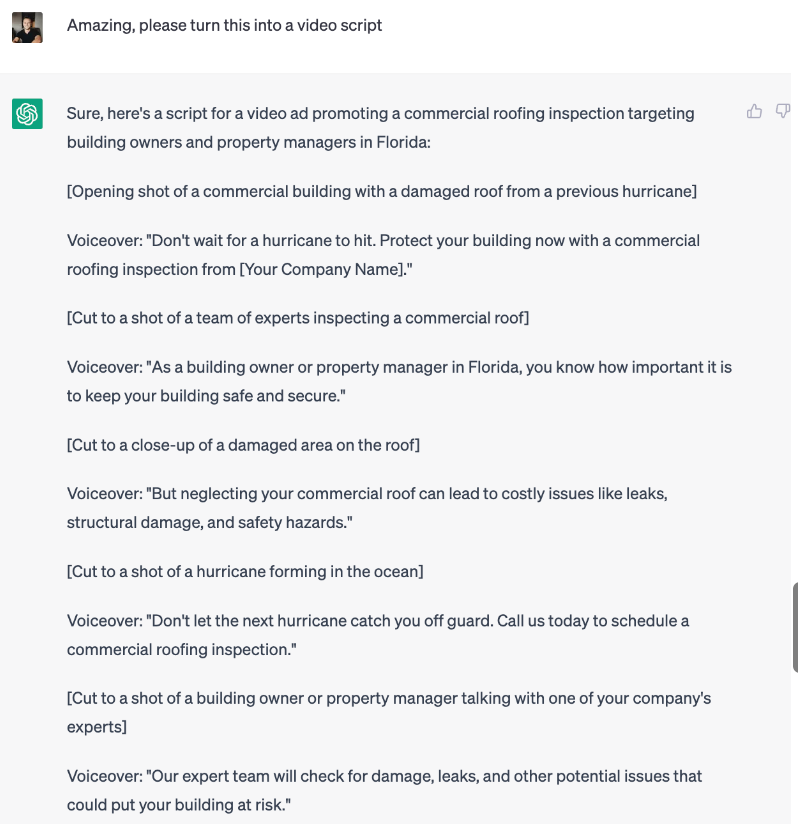Screen dimensions: 798x824
Task: Click the "[Cut to a shot of a hurricane forming" line
Action: click(x=245, y=572)
